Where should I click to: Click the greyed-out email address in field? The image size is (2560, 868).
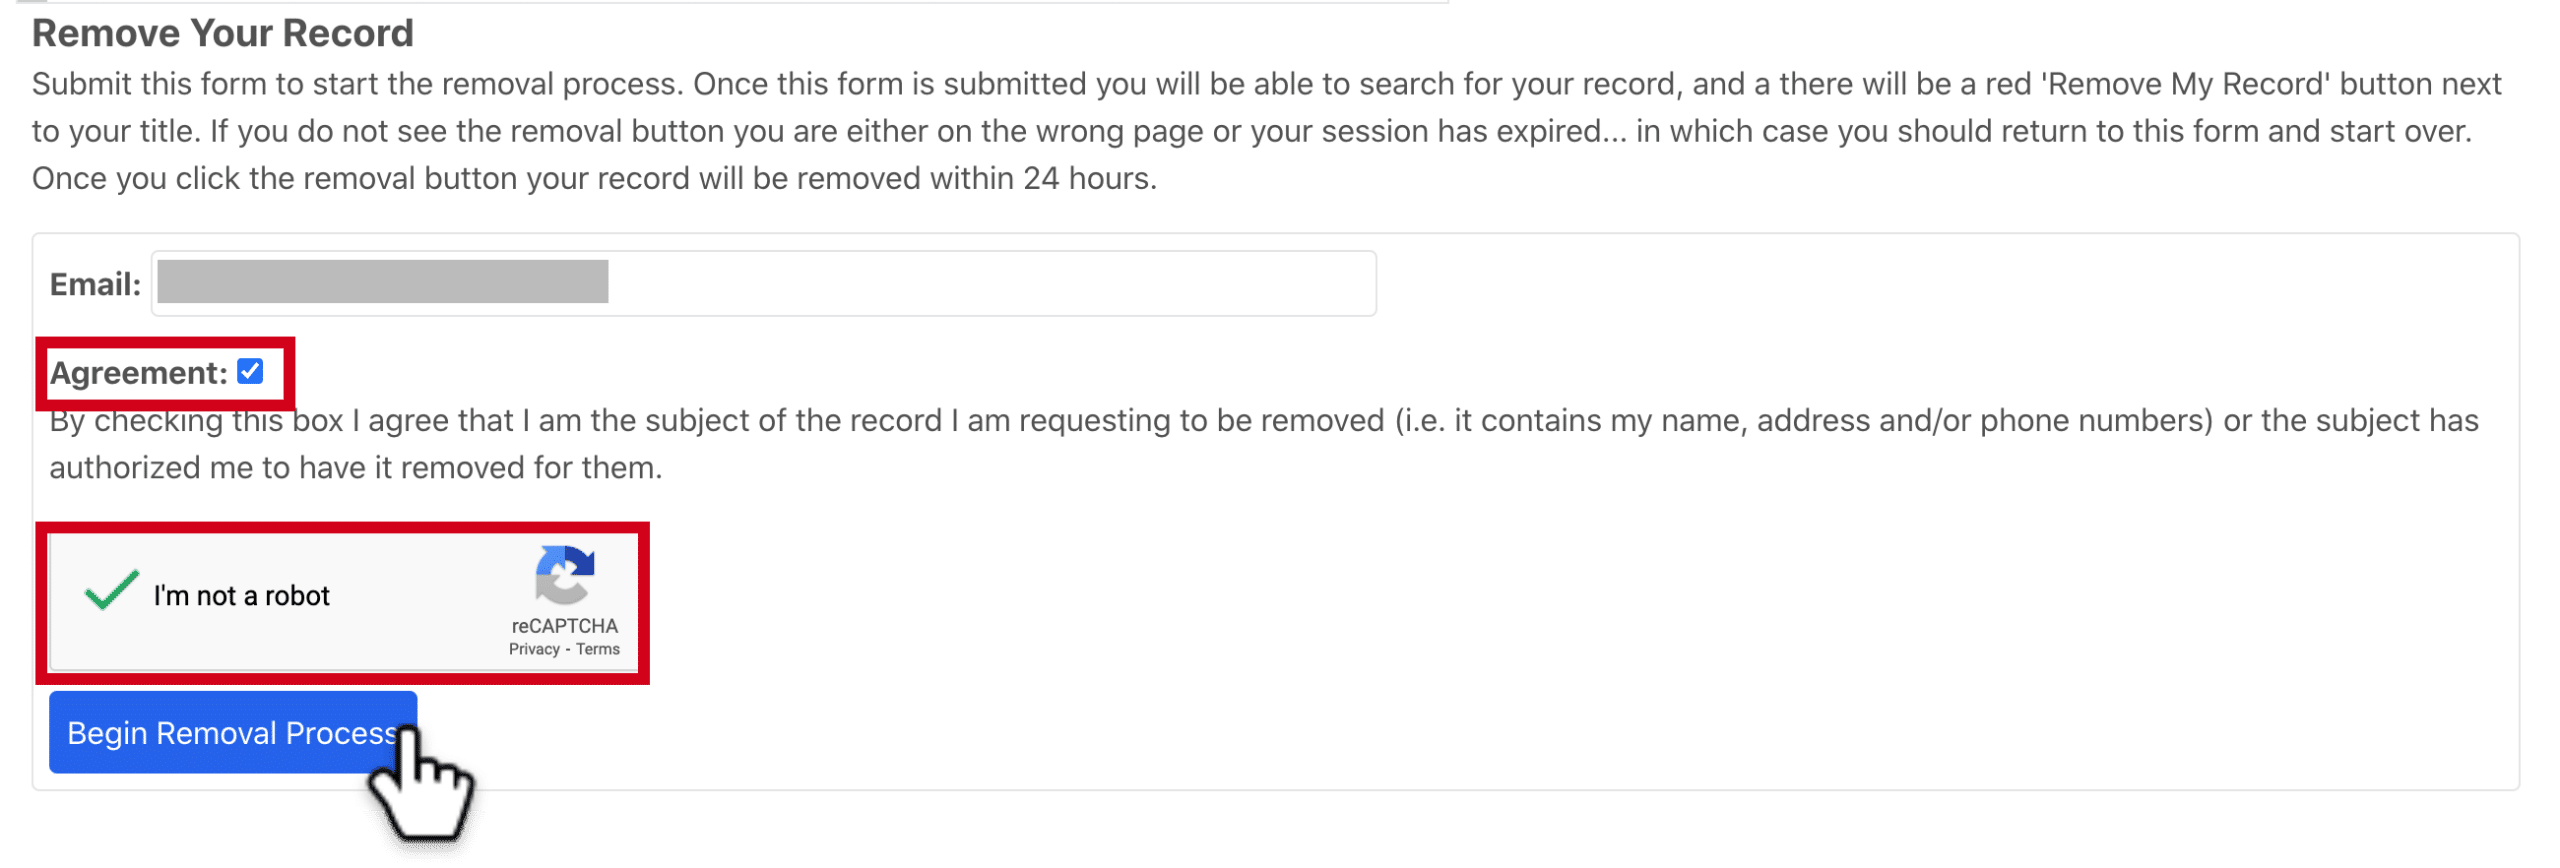(383, 282)
